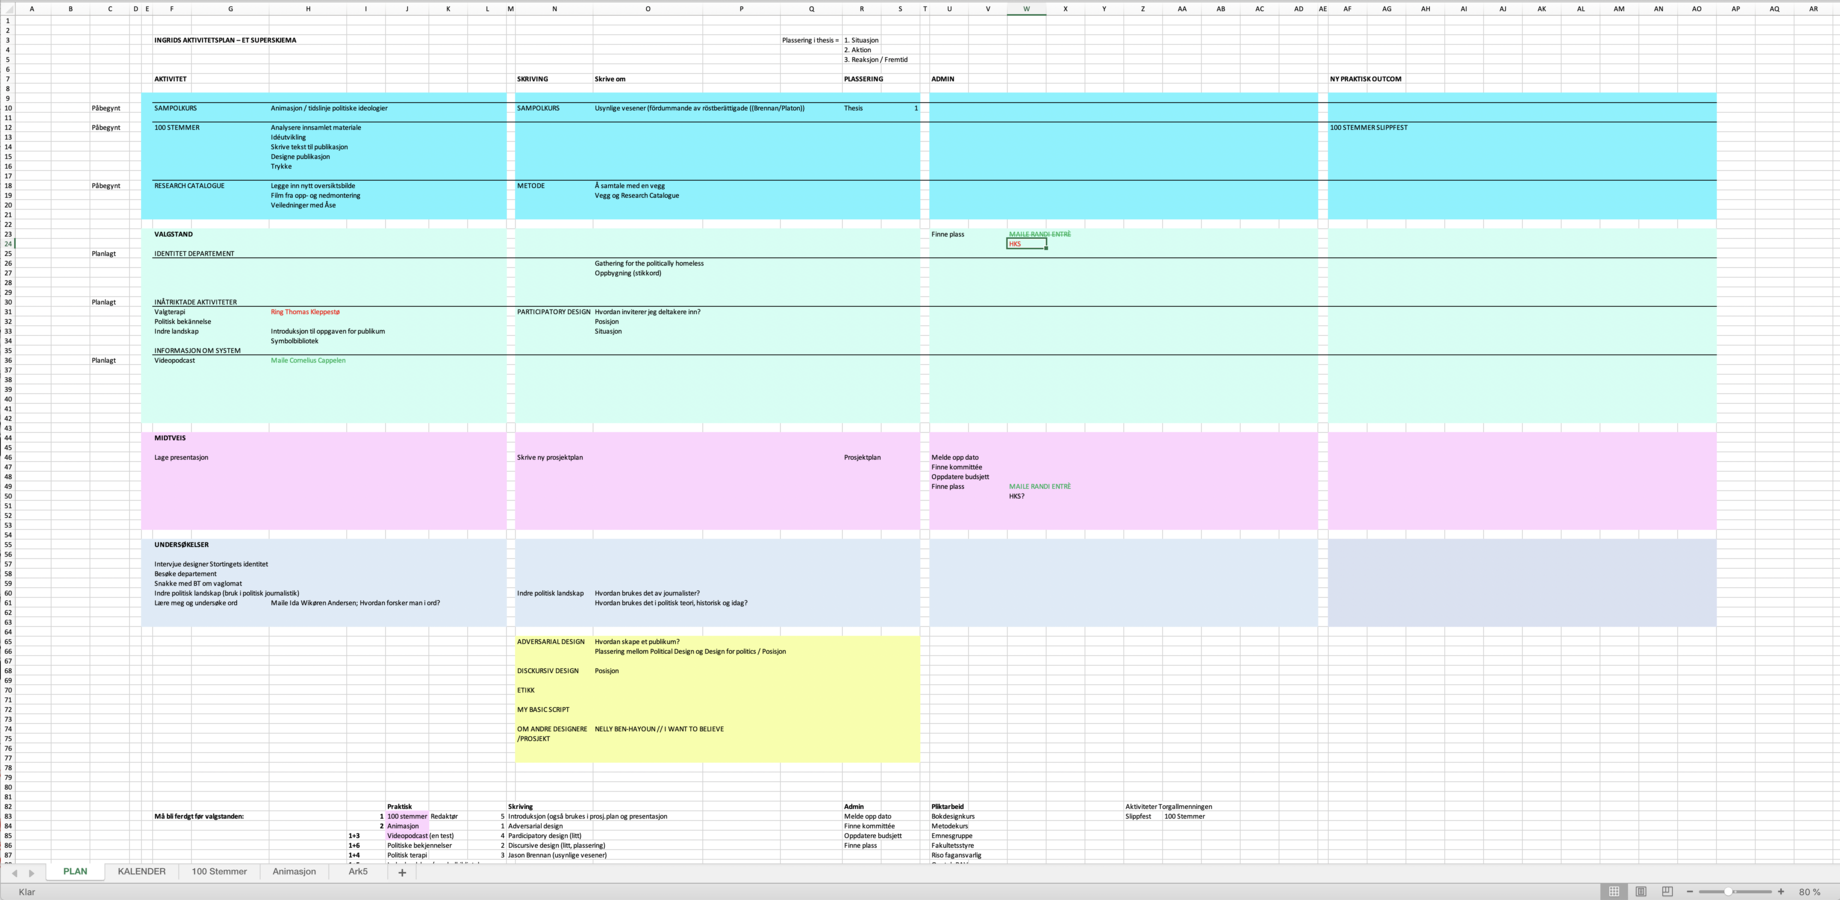Select the ADVERSARIAL DESIGN yellow cell
Screen dimensions: 1840x900
(x=551, y=642)
